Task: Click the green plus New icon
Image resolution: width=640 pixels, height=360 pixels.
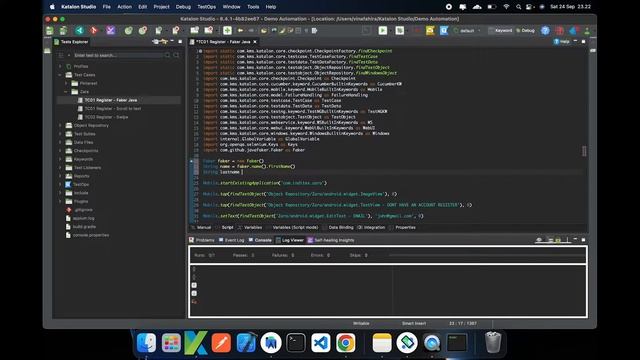Action: (227, 31)
